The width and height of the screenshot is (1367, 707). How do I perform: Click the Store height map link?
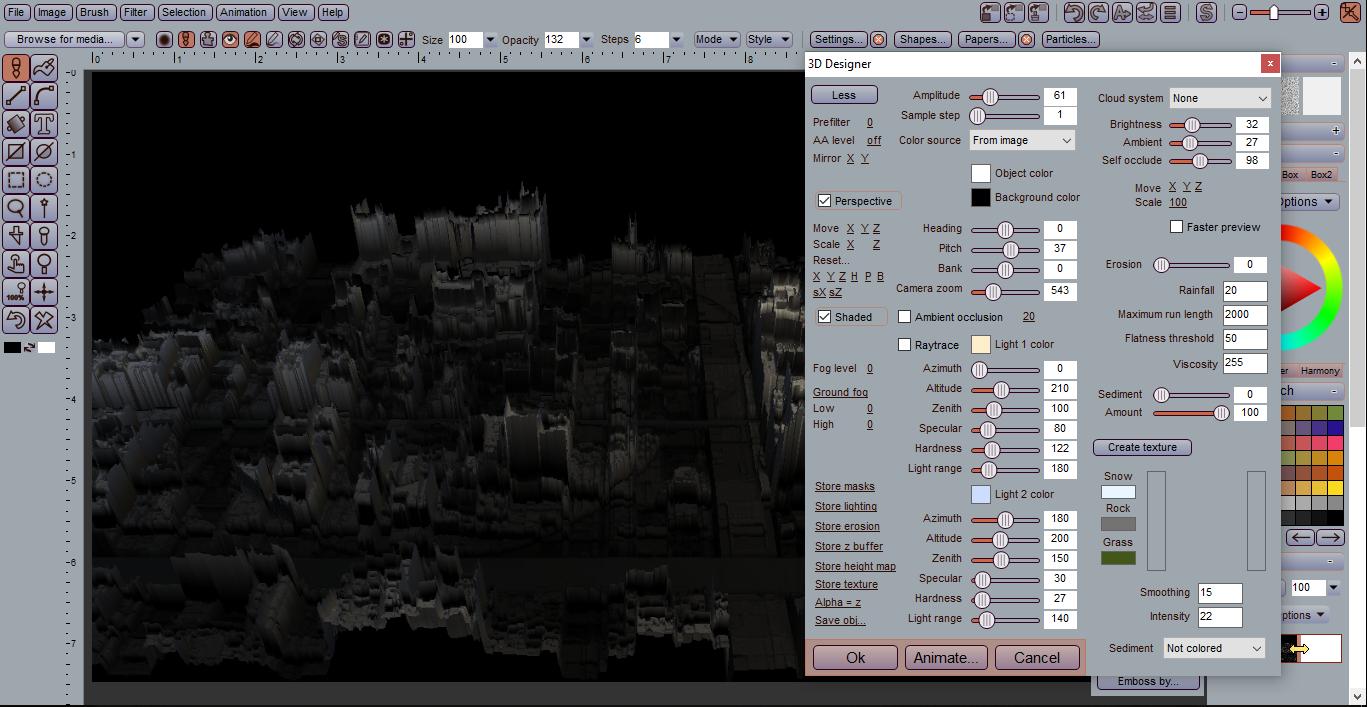855,566
